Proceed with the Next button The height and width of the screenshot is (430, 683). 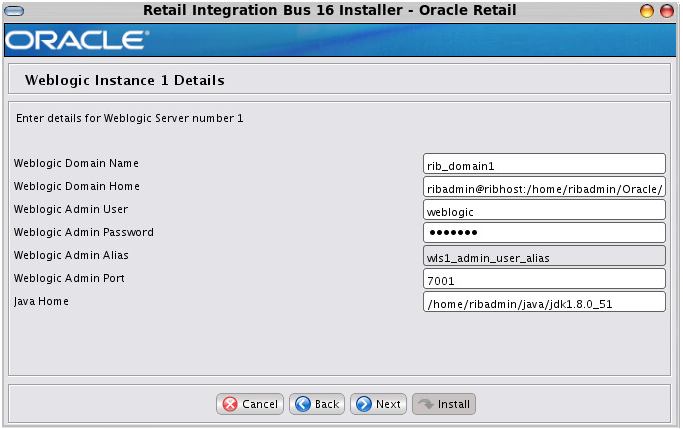[x=378, y=404]
